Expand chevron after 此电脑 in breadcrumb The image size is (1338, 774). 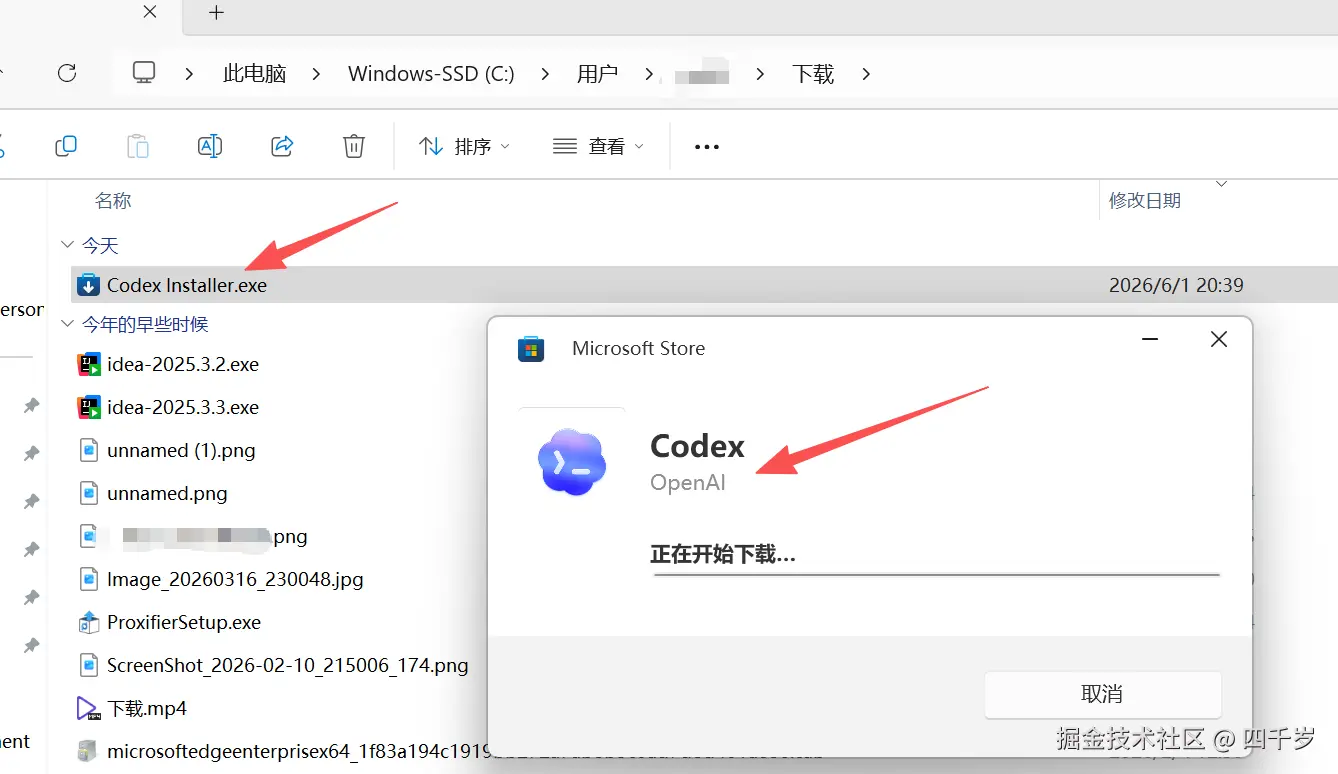coord(317,74)
